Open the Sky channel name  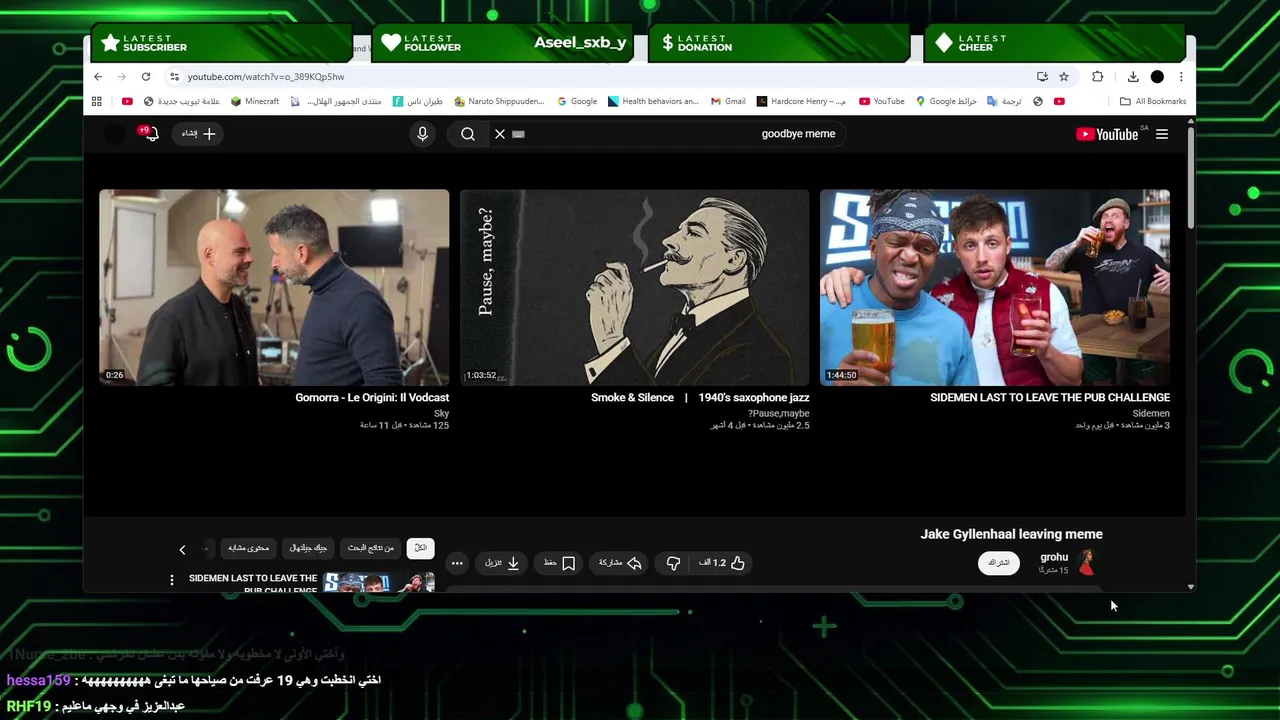pyautogui.click(x=442, y=413)
